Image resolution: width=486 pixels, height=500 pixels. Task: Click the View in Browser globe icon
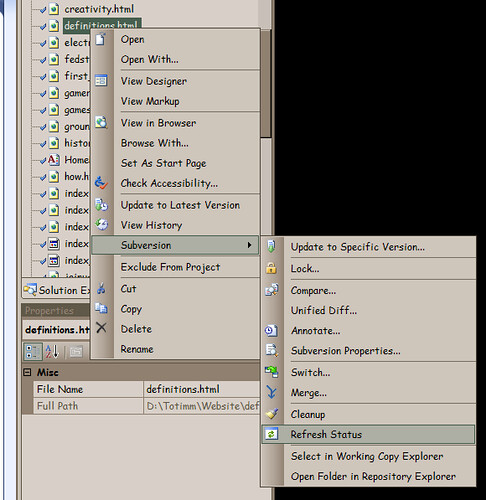[x=101, y=122]
